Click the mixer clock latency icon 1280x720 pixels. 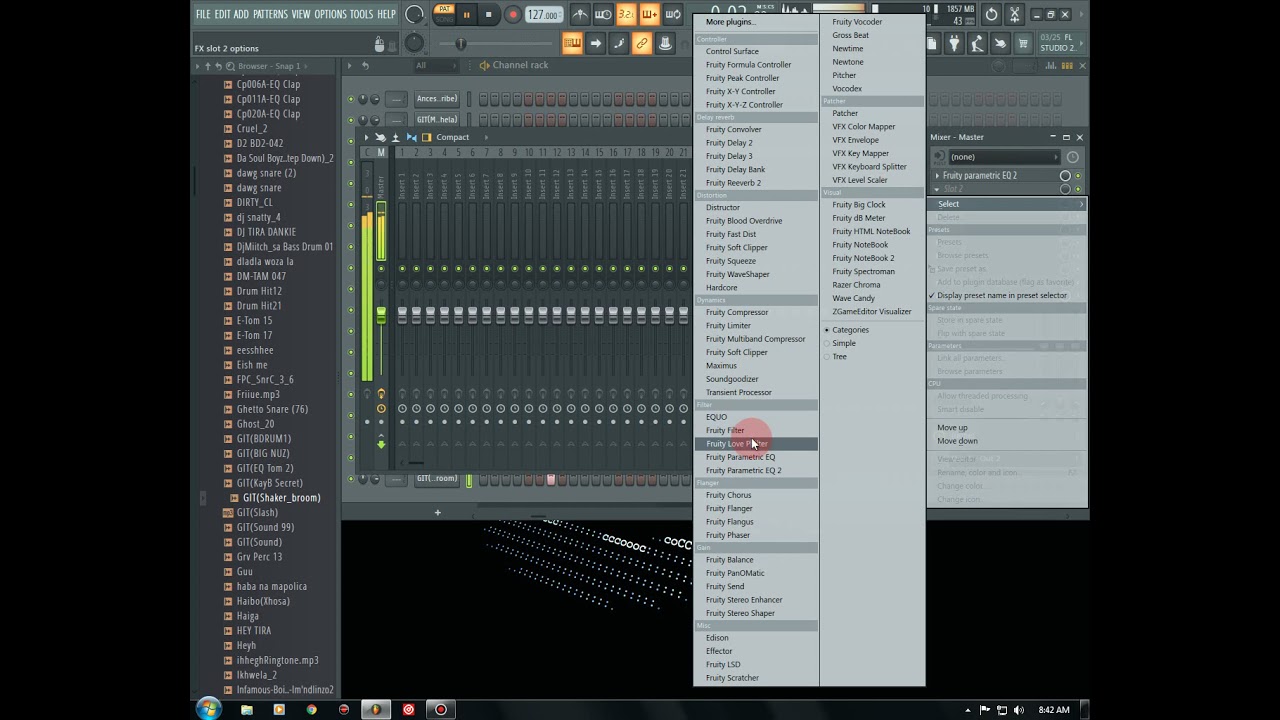pos(1072,157)
